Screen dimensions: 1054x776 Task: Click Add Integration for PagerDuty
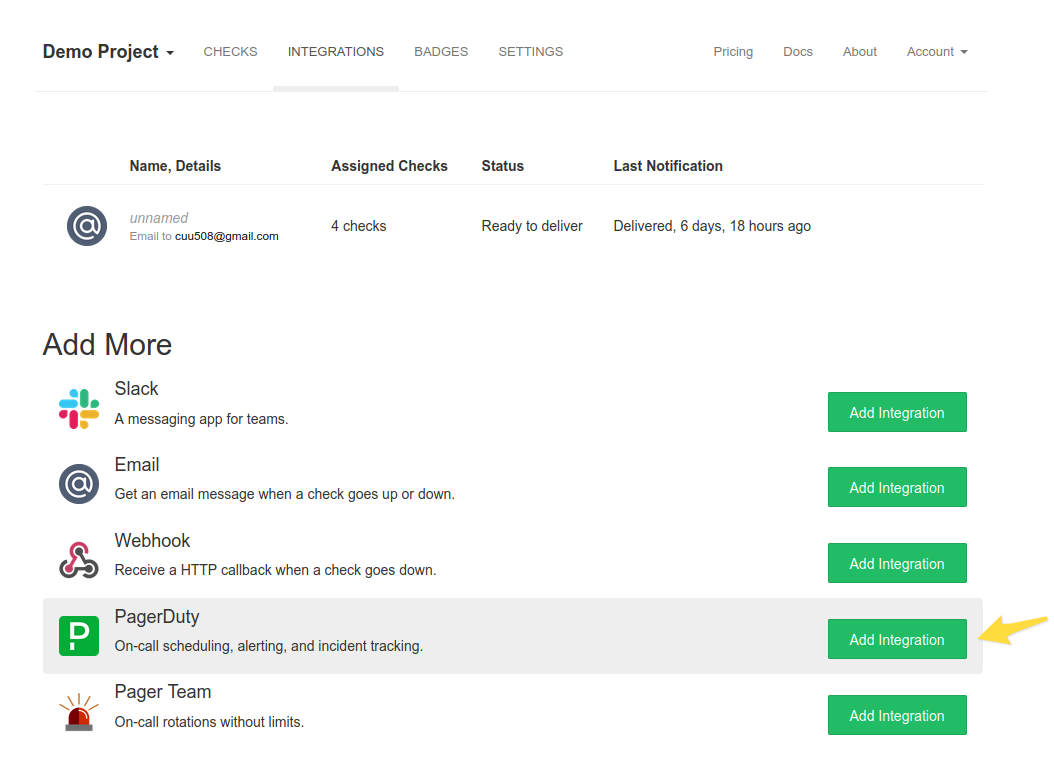(896, 639)
